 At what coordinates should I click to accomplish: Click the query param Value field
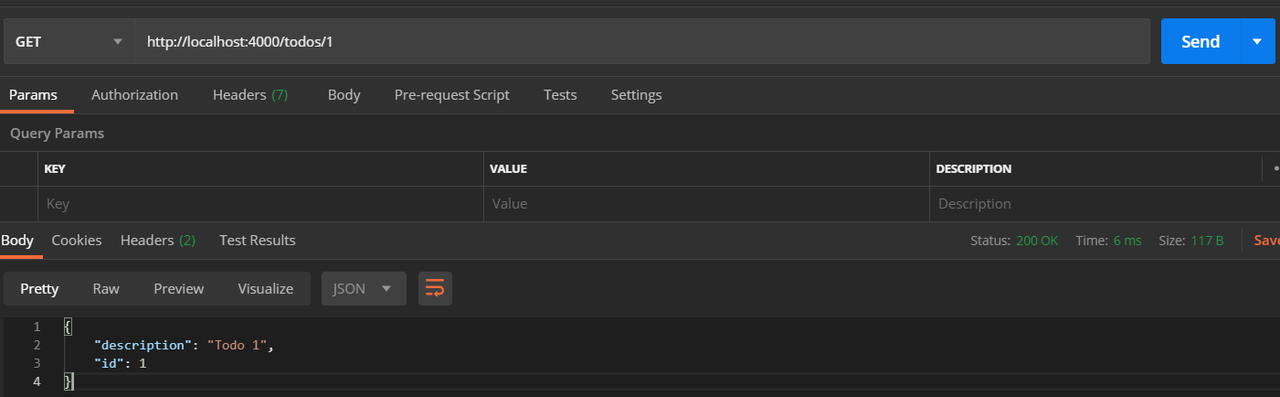[x=706, y=203]
